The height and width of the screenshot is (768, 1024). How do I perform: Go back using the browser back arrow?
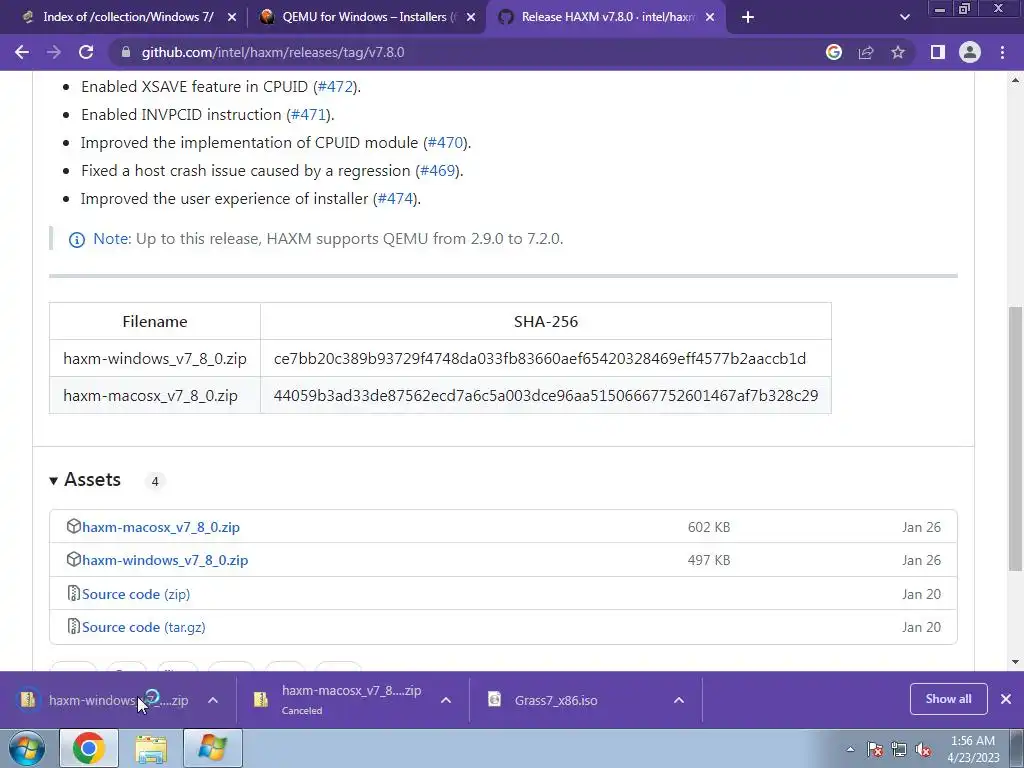tap(22, 52)
